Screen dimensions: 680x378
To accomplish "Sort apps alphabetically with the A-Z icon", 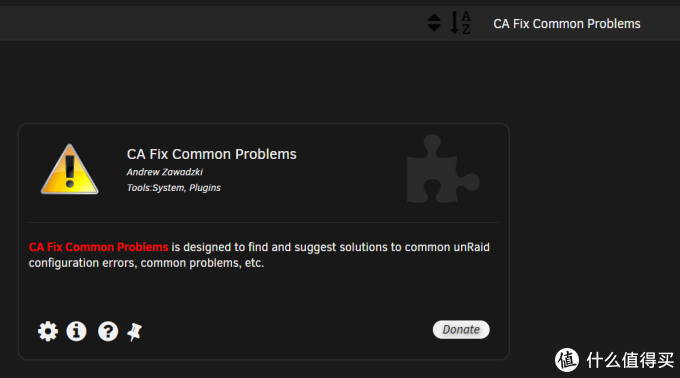I will tap(460, 23).
